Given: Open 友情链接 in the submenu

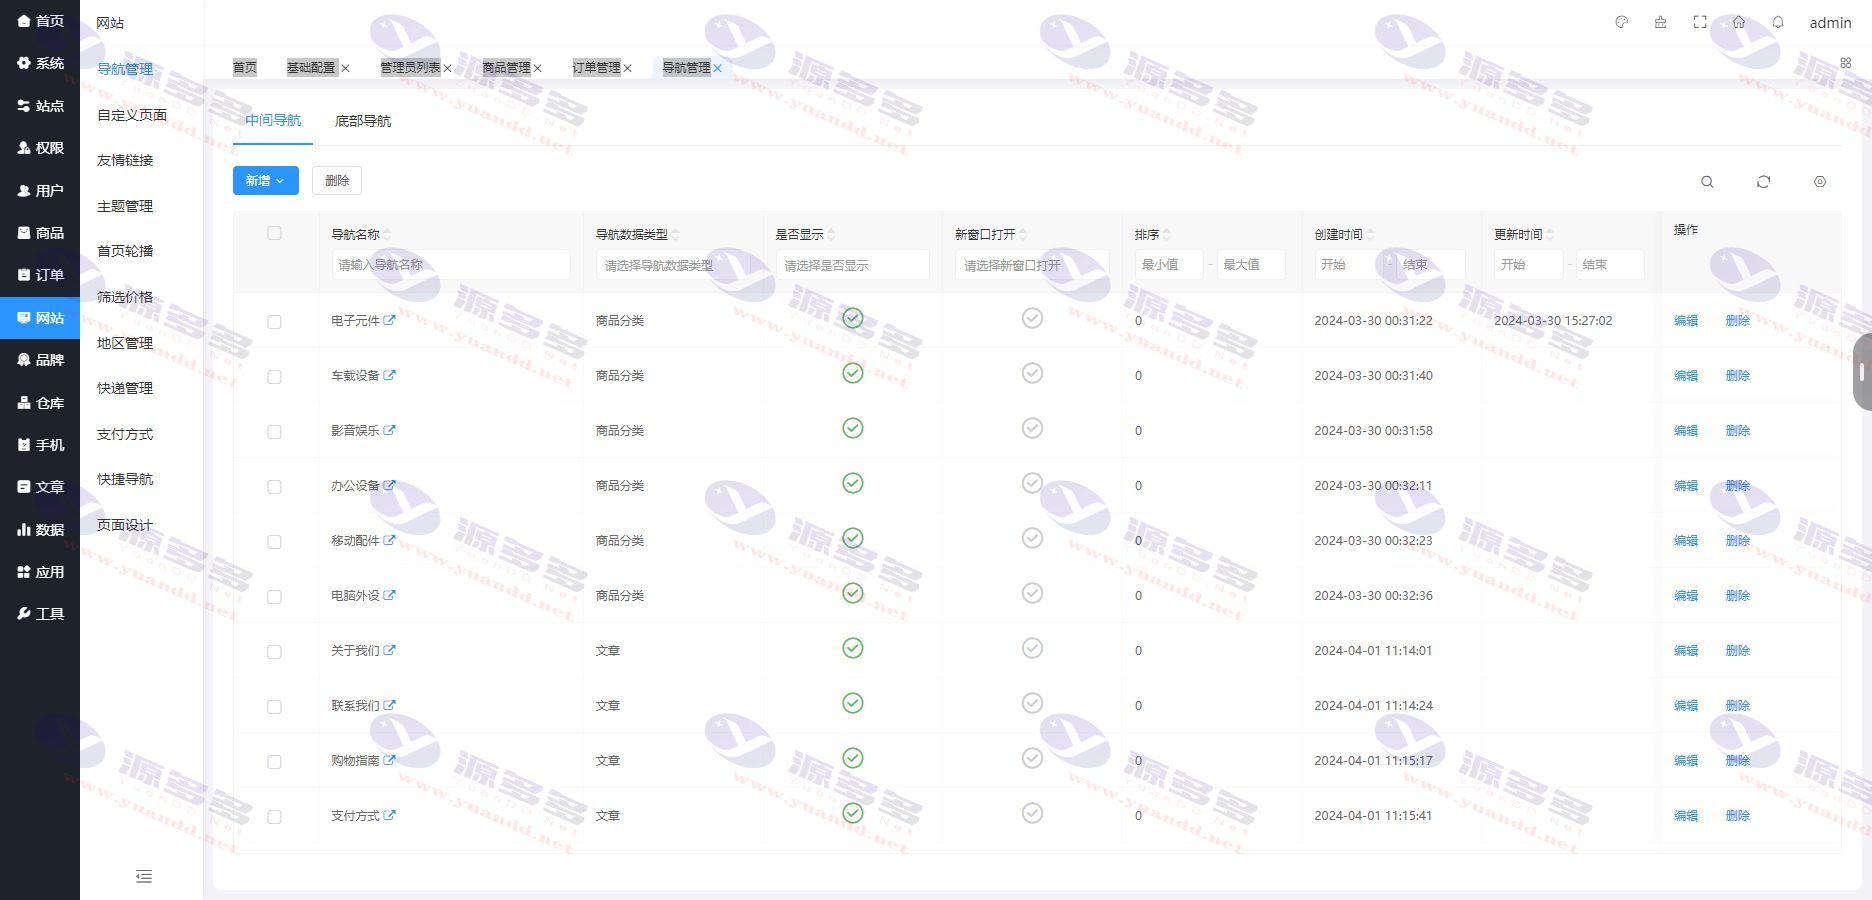Looking at the screenshot, I should pyautogui.click(x=125, y=160).
